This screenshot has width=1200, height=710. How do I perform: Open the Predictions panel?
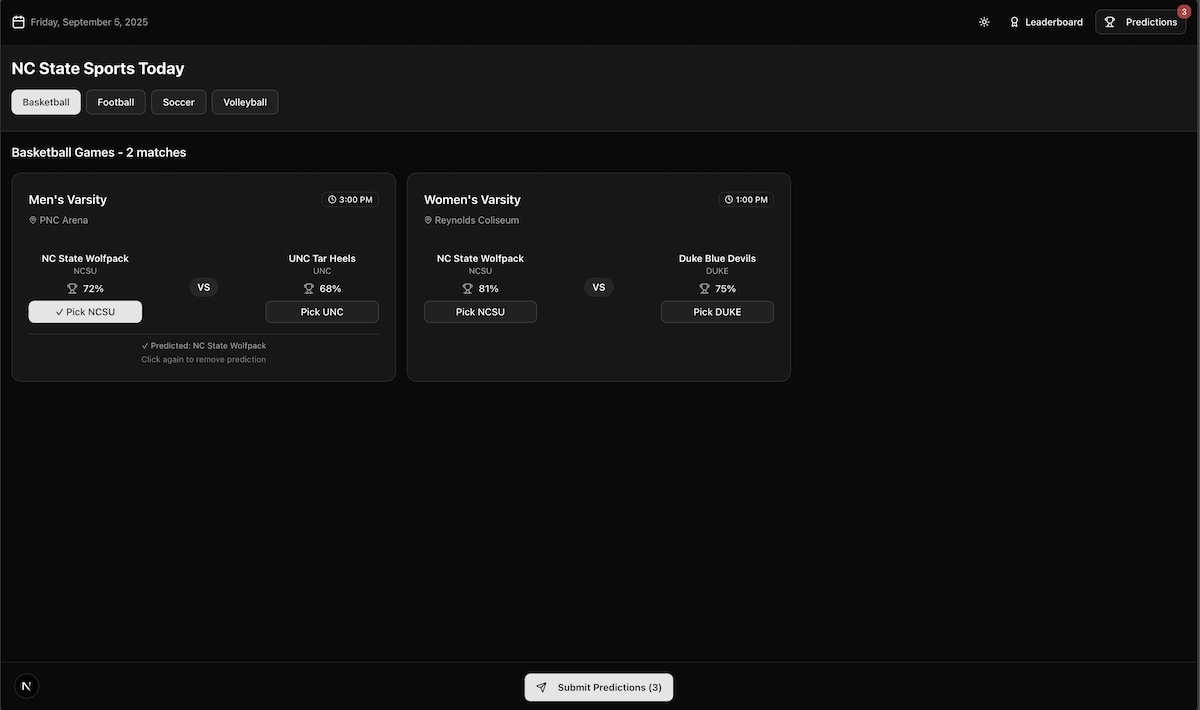pyautogui.click(x=1140, y=22)
